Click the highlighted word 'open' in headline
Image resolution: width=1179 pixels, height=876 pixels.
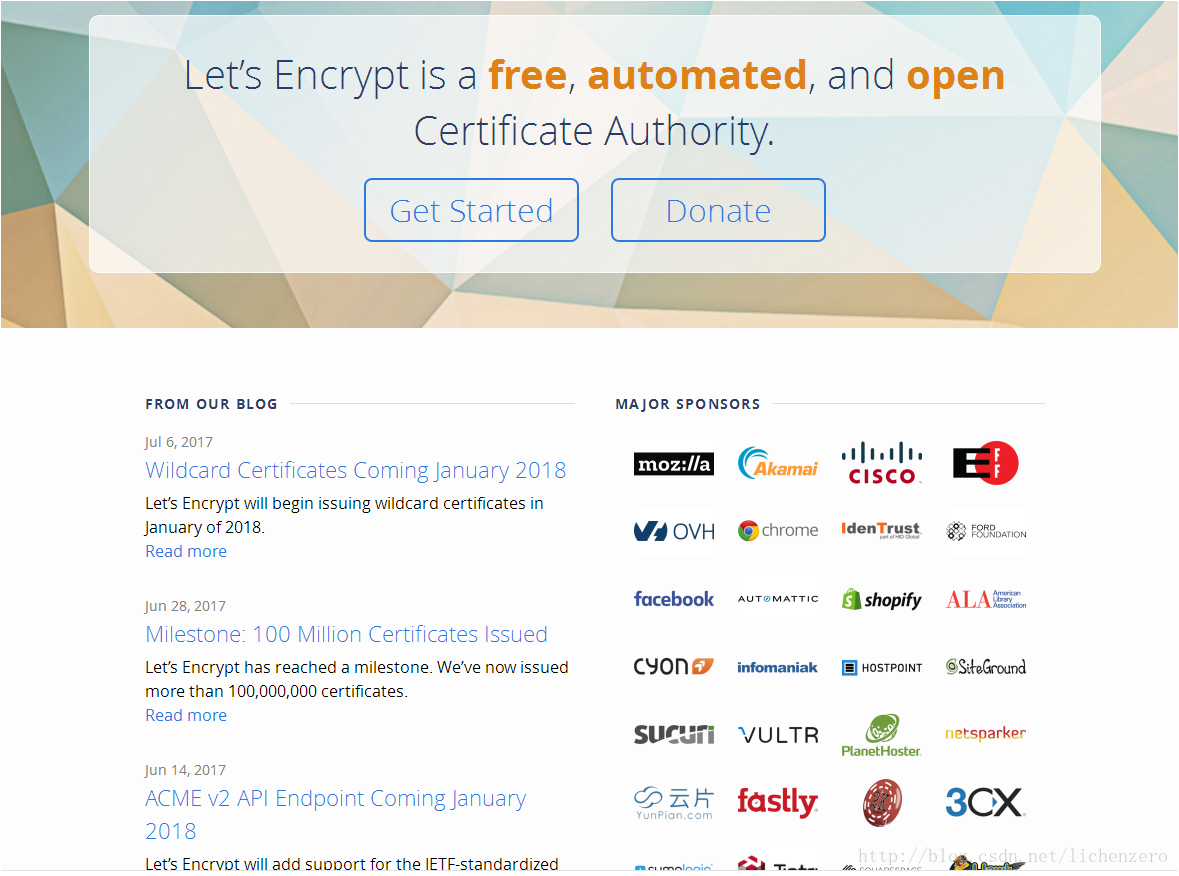coord(956,78)
